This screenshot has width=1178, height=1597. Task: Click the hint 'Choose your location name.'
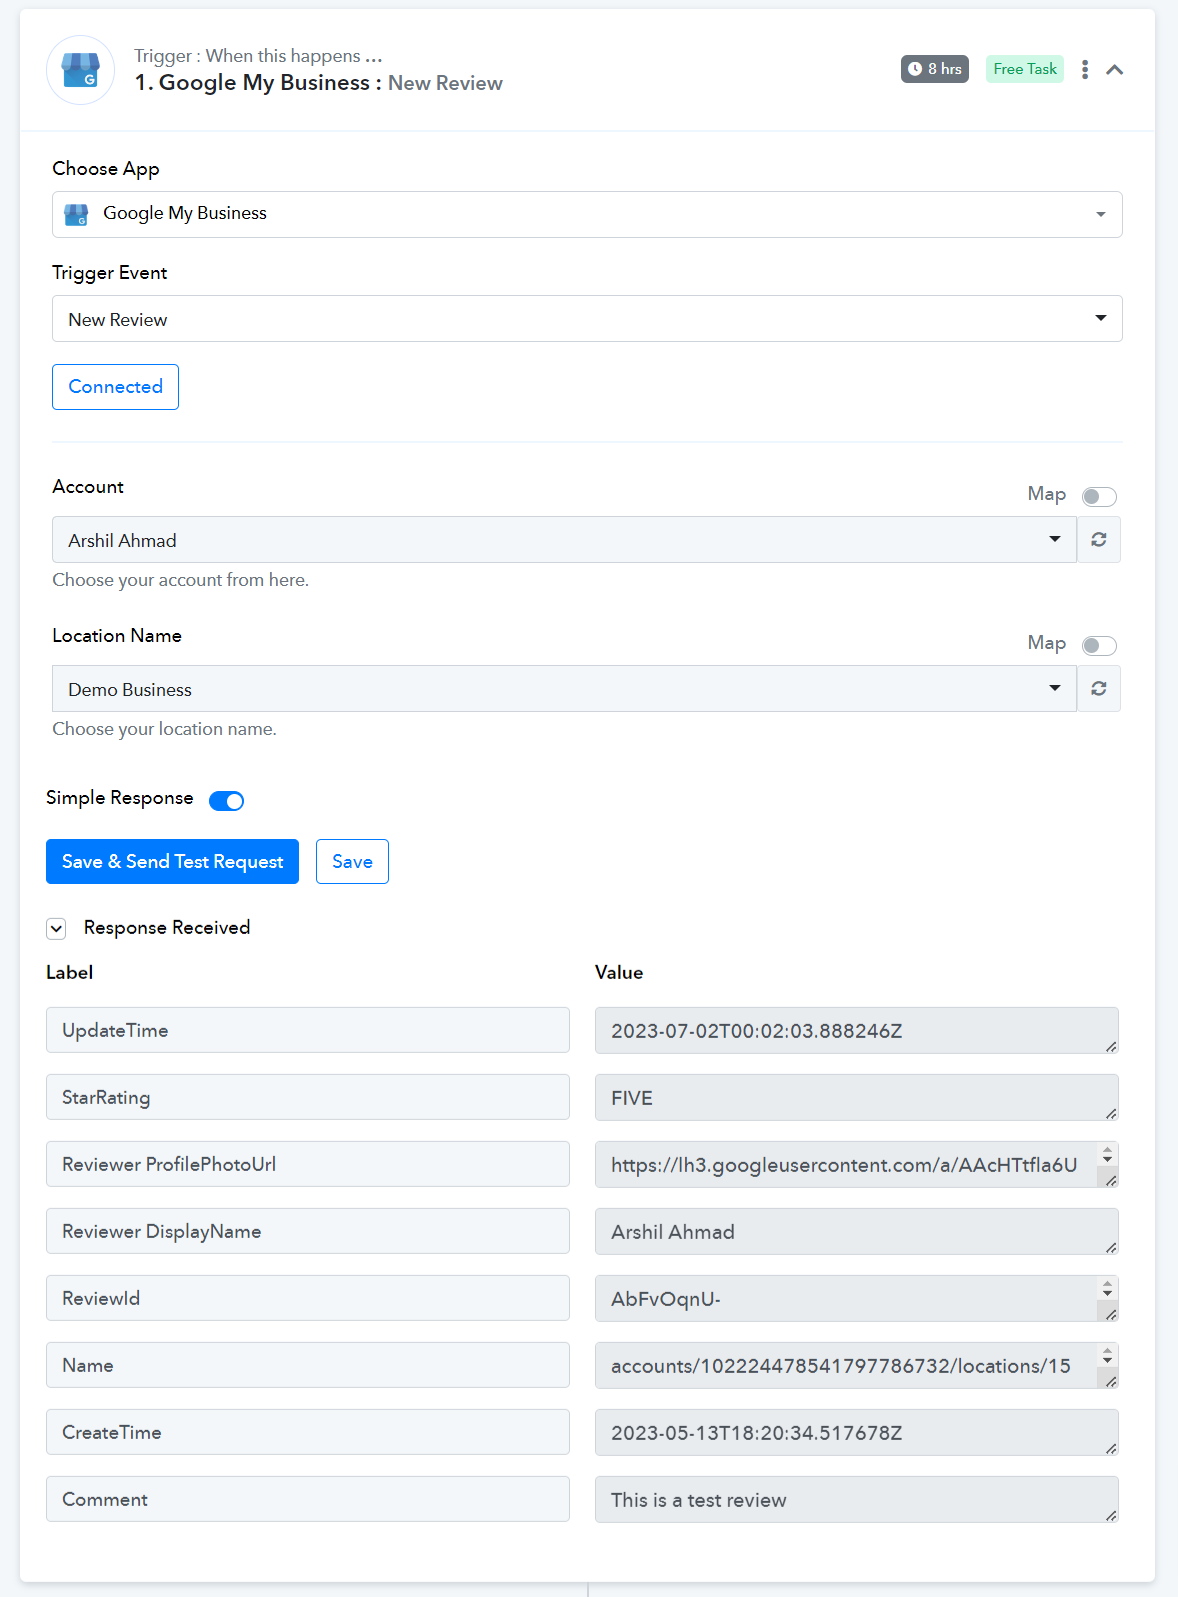pos(164,729)
